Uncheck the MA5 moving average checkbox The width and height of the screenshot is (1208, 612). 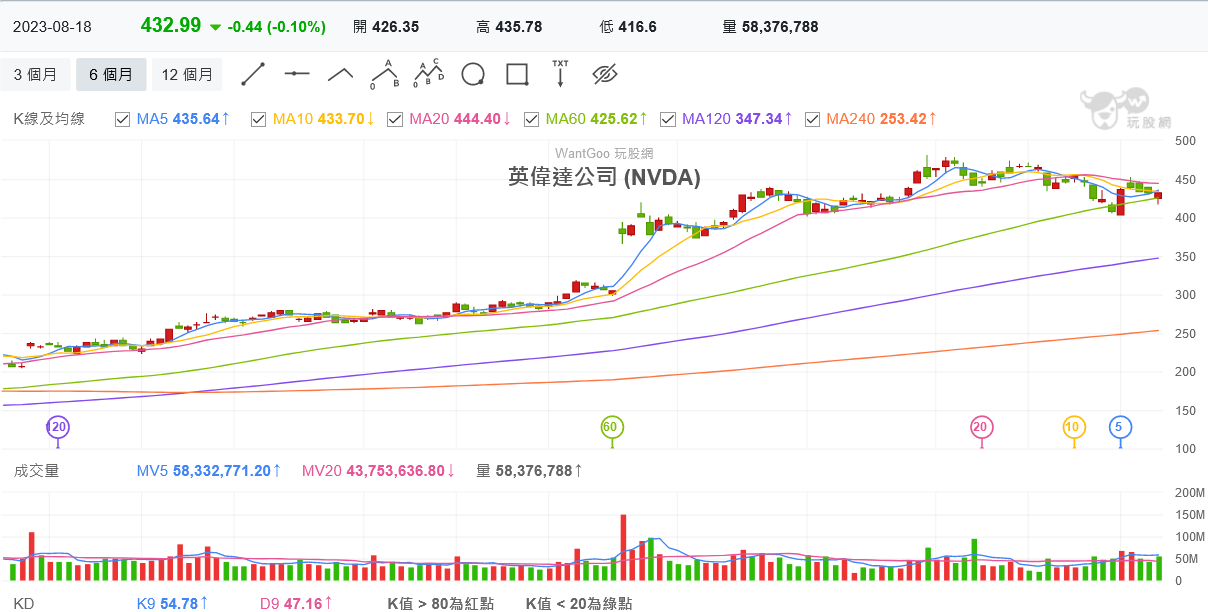click(123, 119)
